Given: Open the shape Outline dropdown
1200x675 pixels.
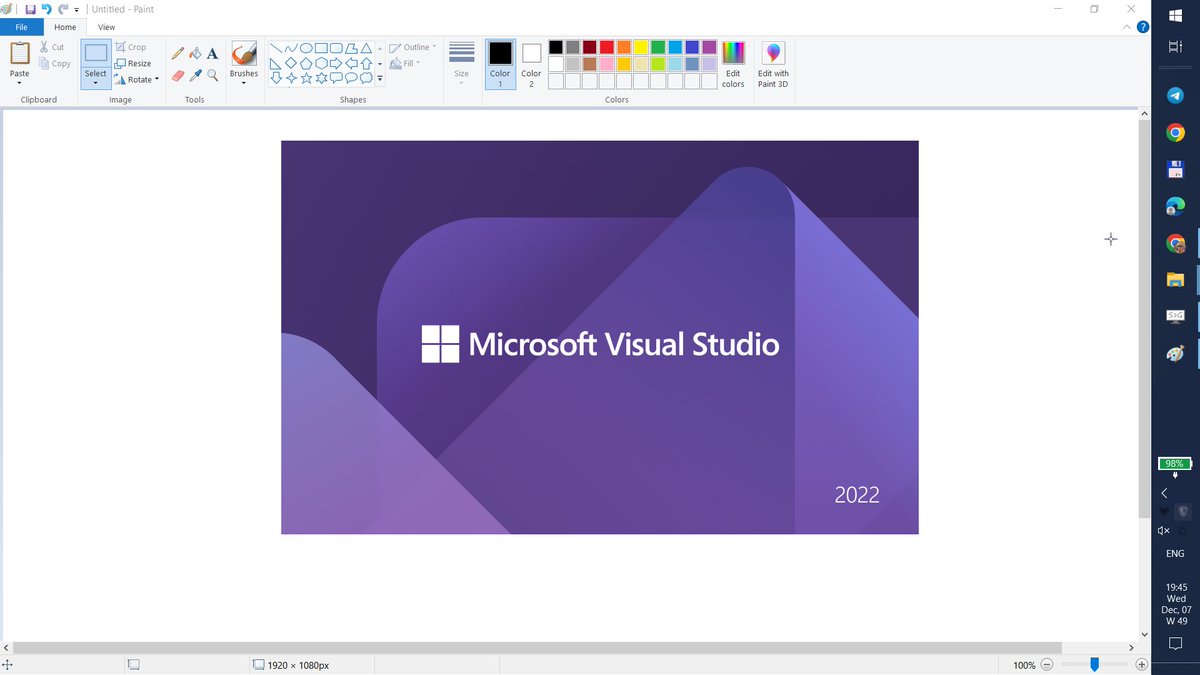Looking at the screenshot, I should pyautogui.click(x=412, y=47).
